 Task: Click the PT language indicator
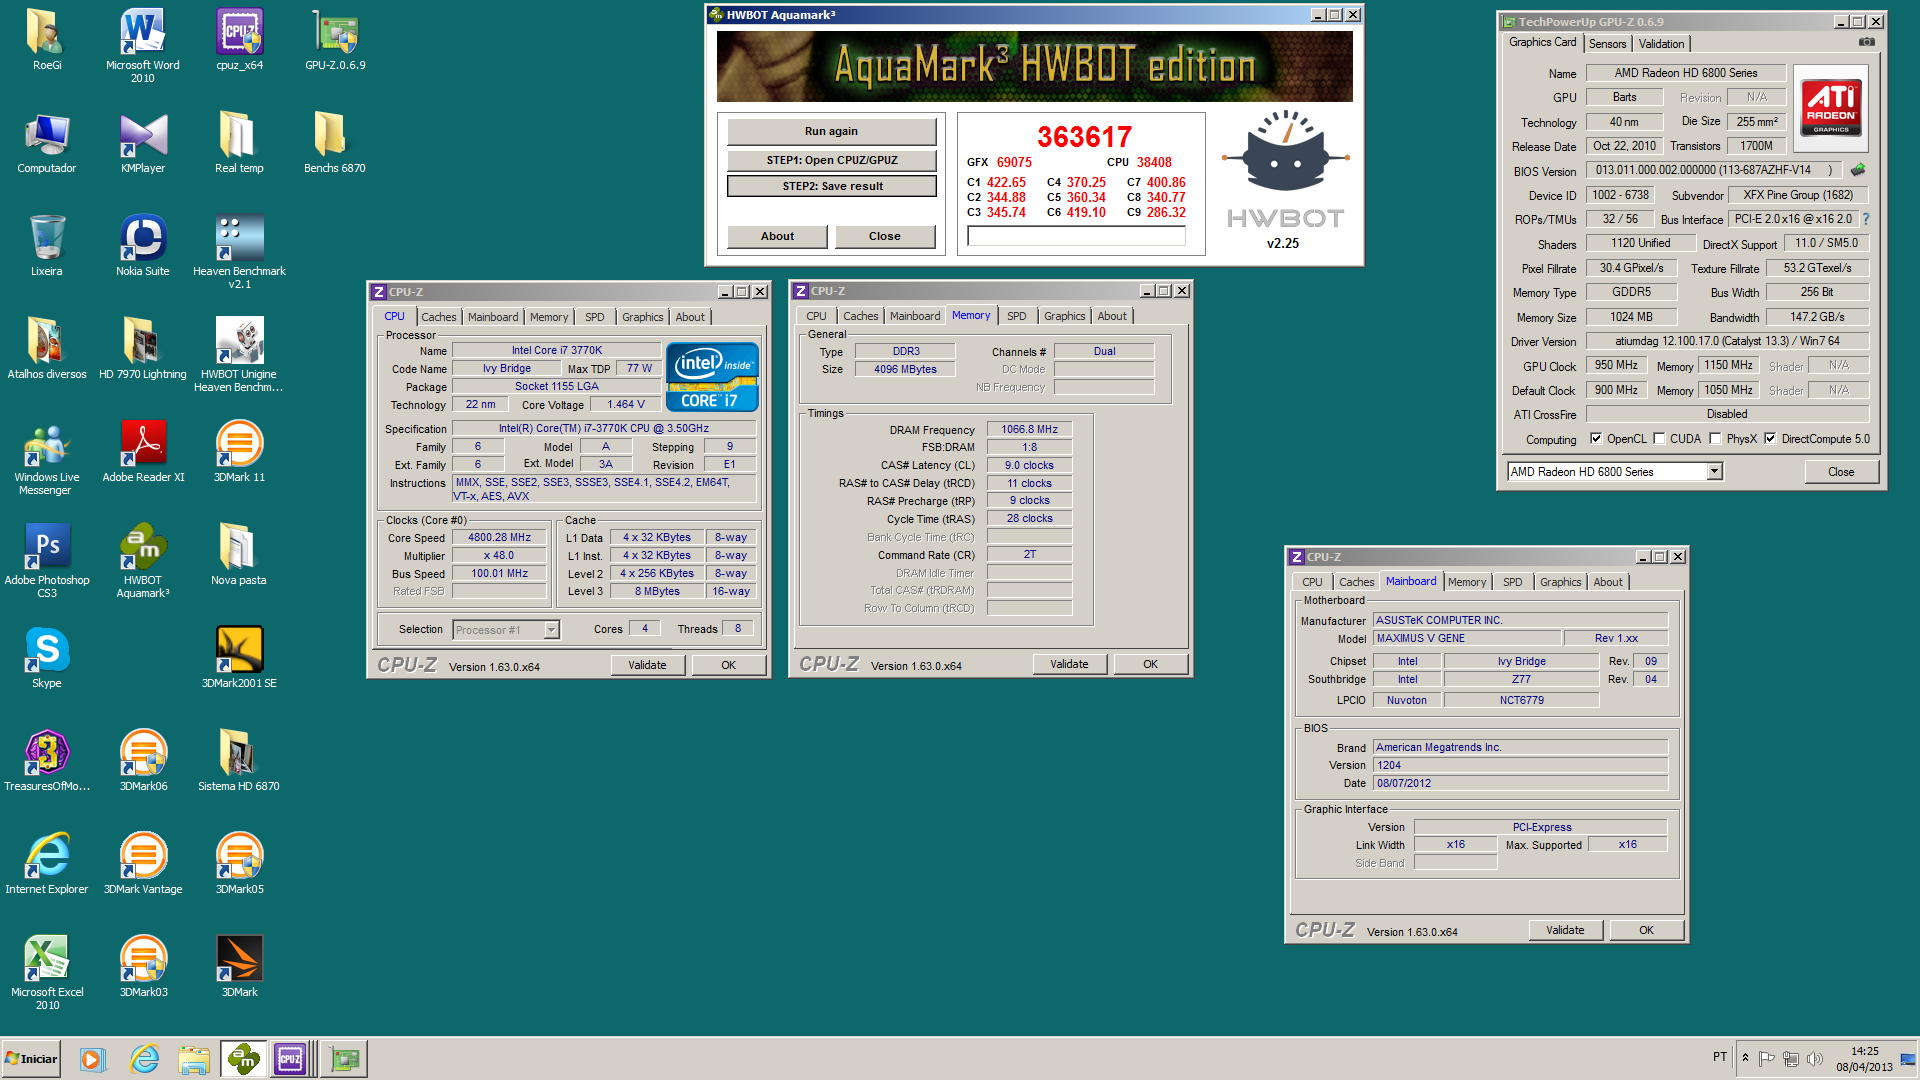(x=1720, y=1057)
